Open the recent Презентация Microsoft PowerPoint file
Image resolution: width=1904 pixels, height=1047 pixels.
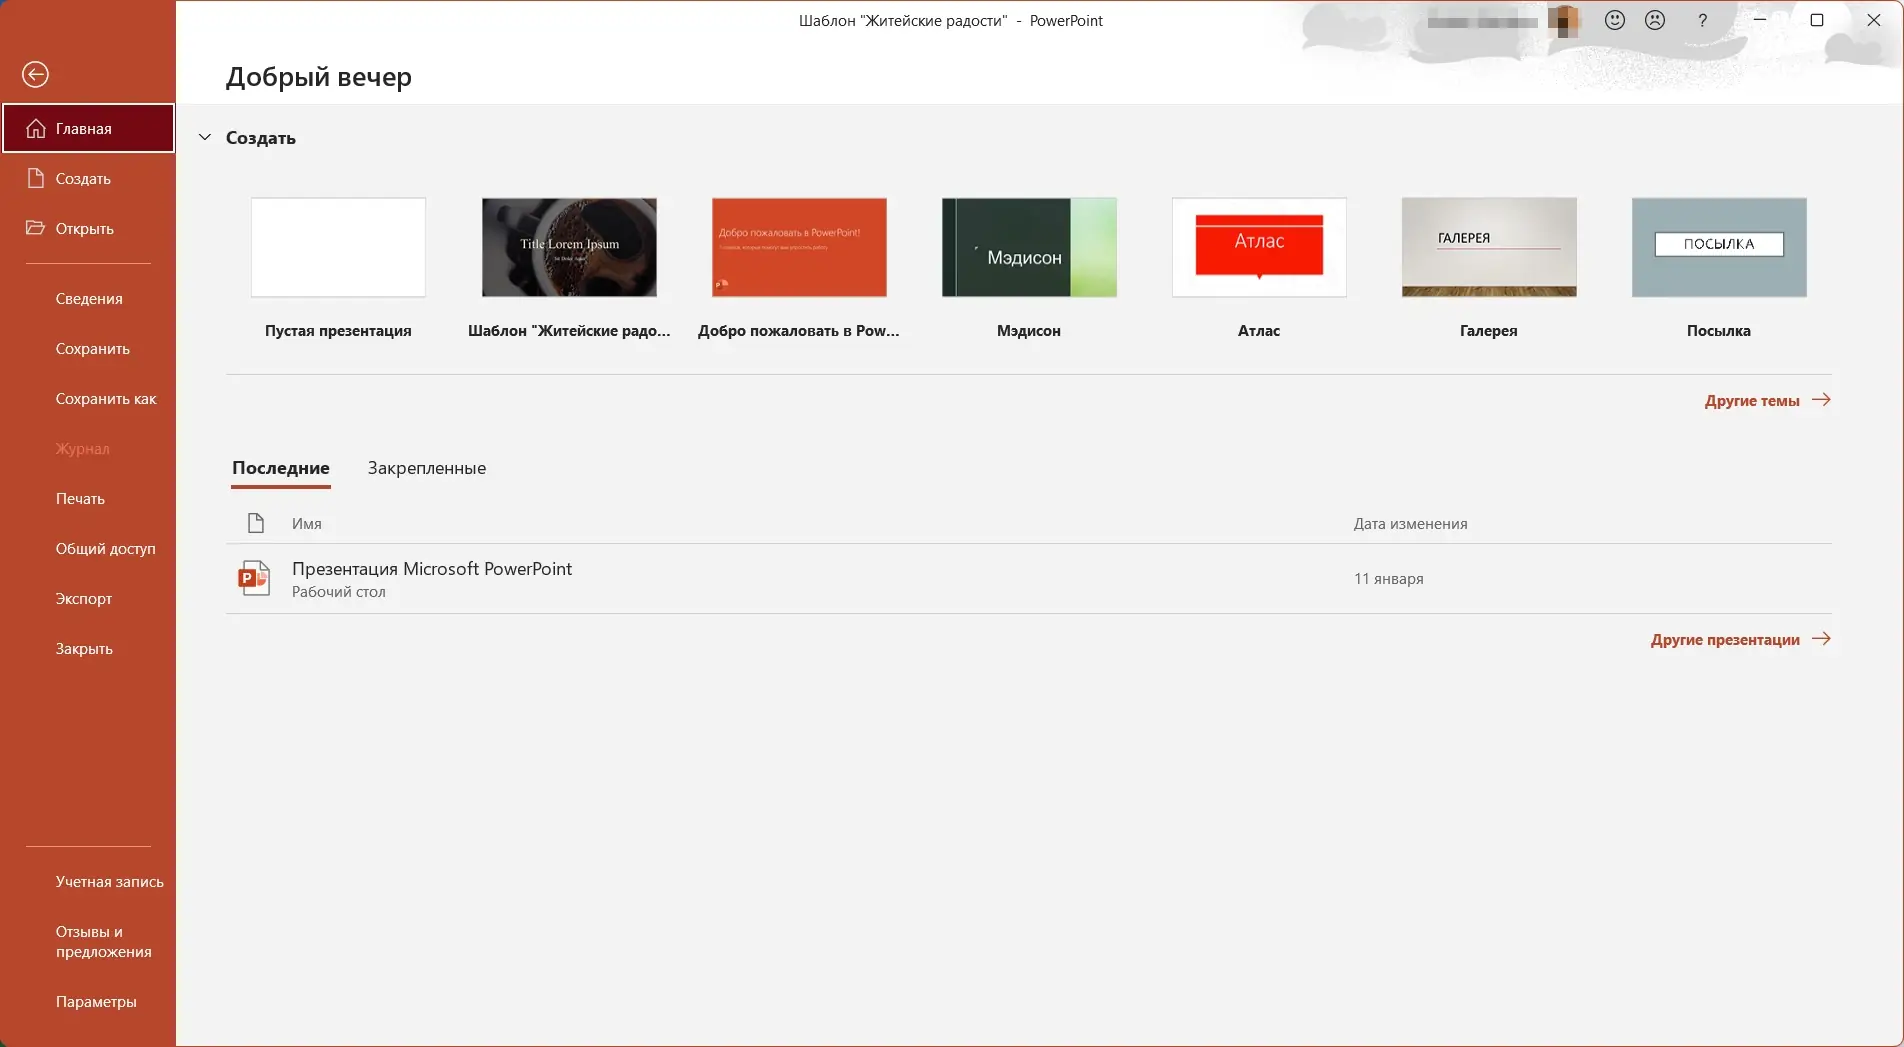[432, 568]
